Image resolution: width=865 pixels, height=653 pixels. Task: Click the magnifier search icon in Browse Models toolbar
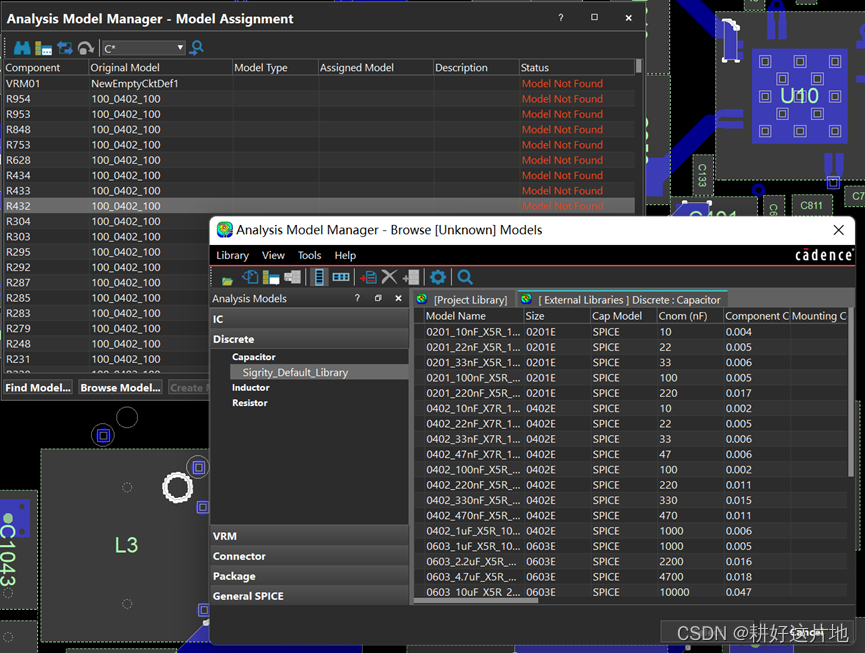[465, 277]
